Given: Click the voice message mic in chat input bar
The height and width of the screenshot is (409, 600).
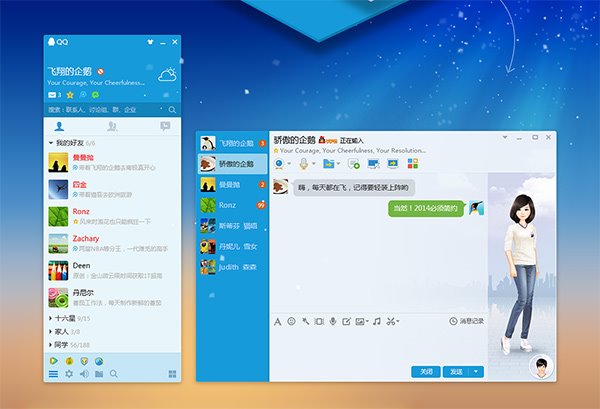Looking at the screenshot, I should point(333,321).
